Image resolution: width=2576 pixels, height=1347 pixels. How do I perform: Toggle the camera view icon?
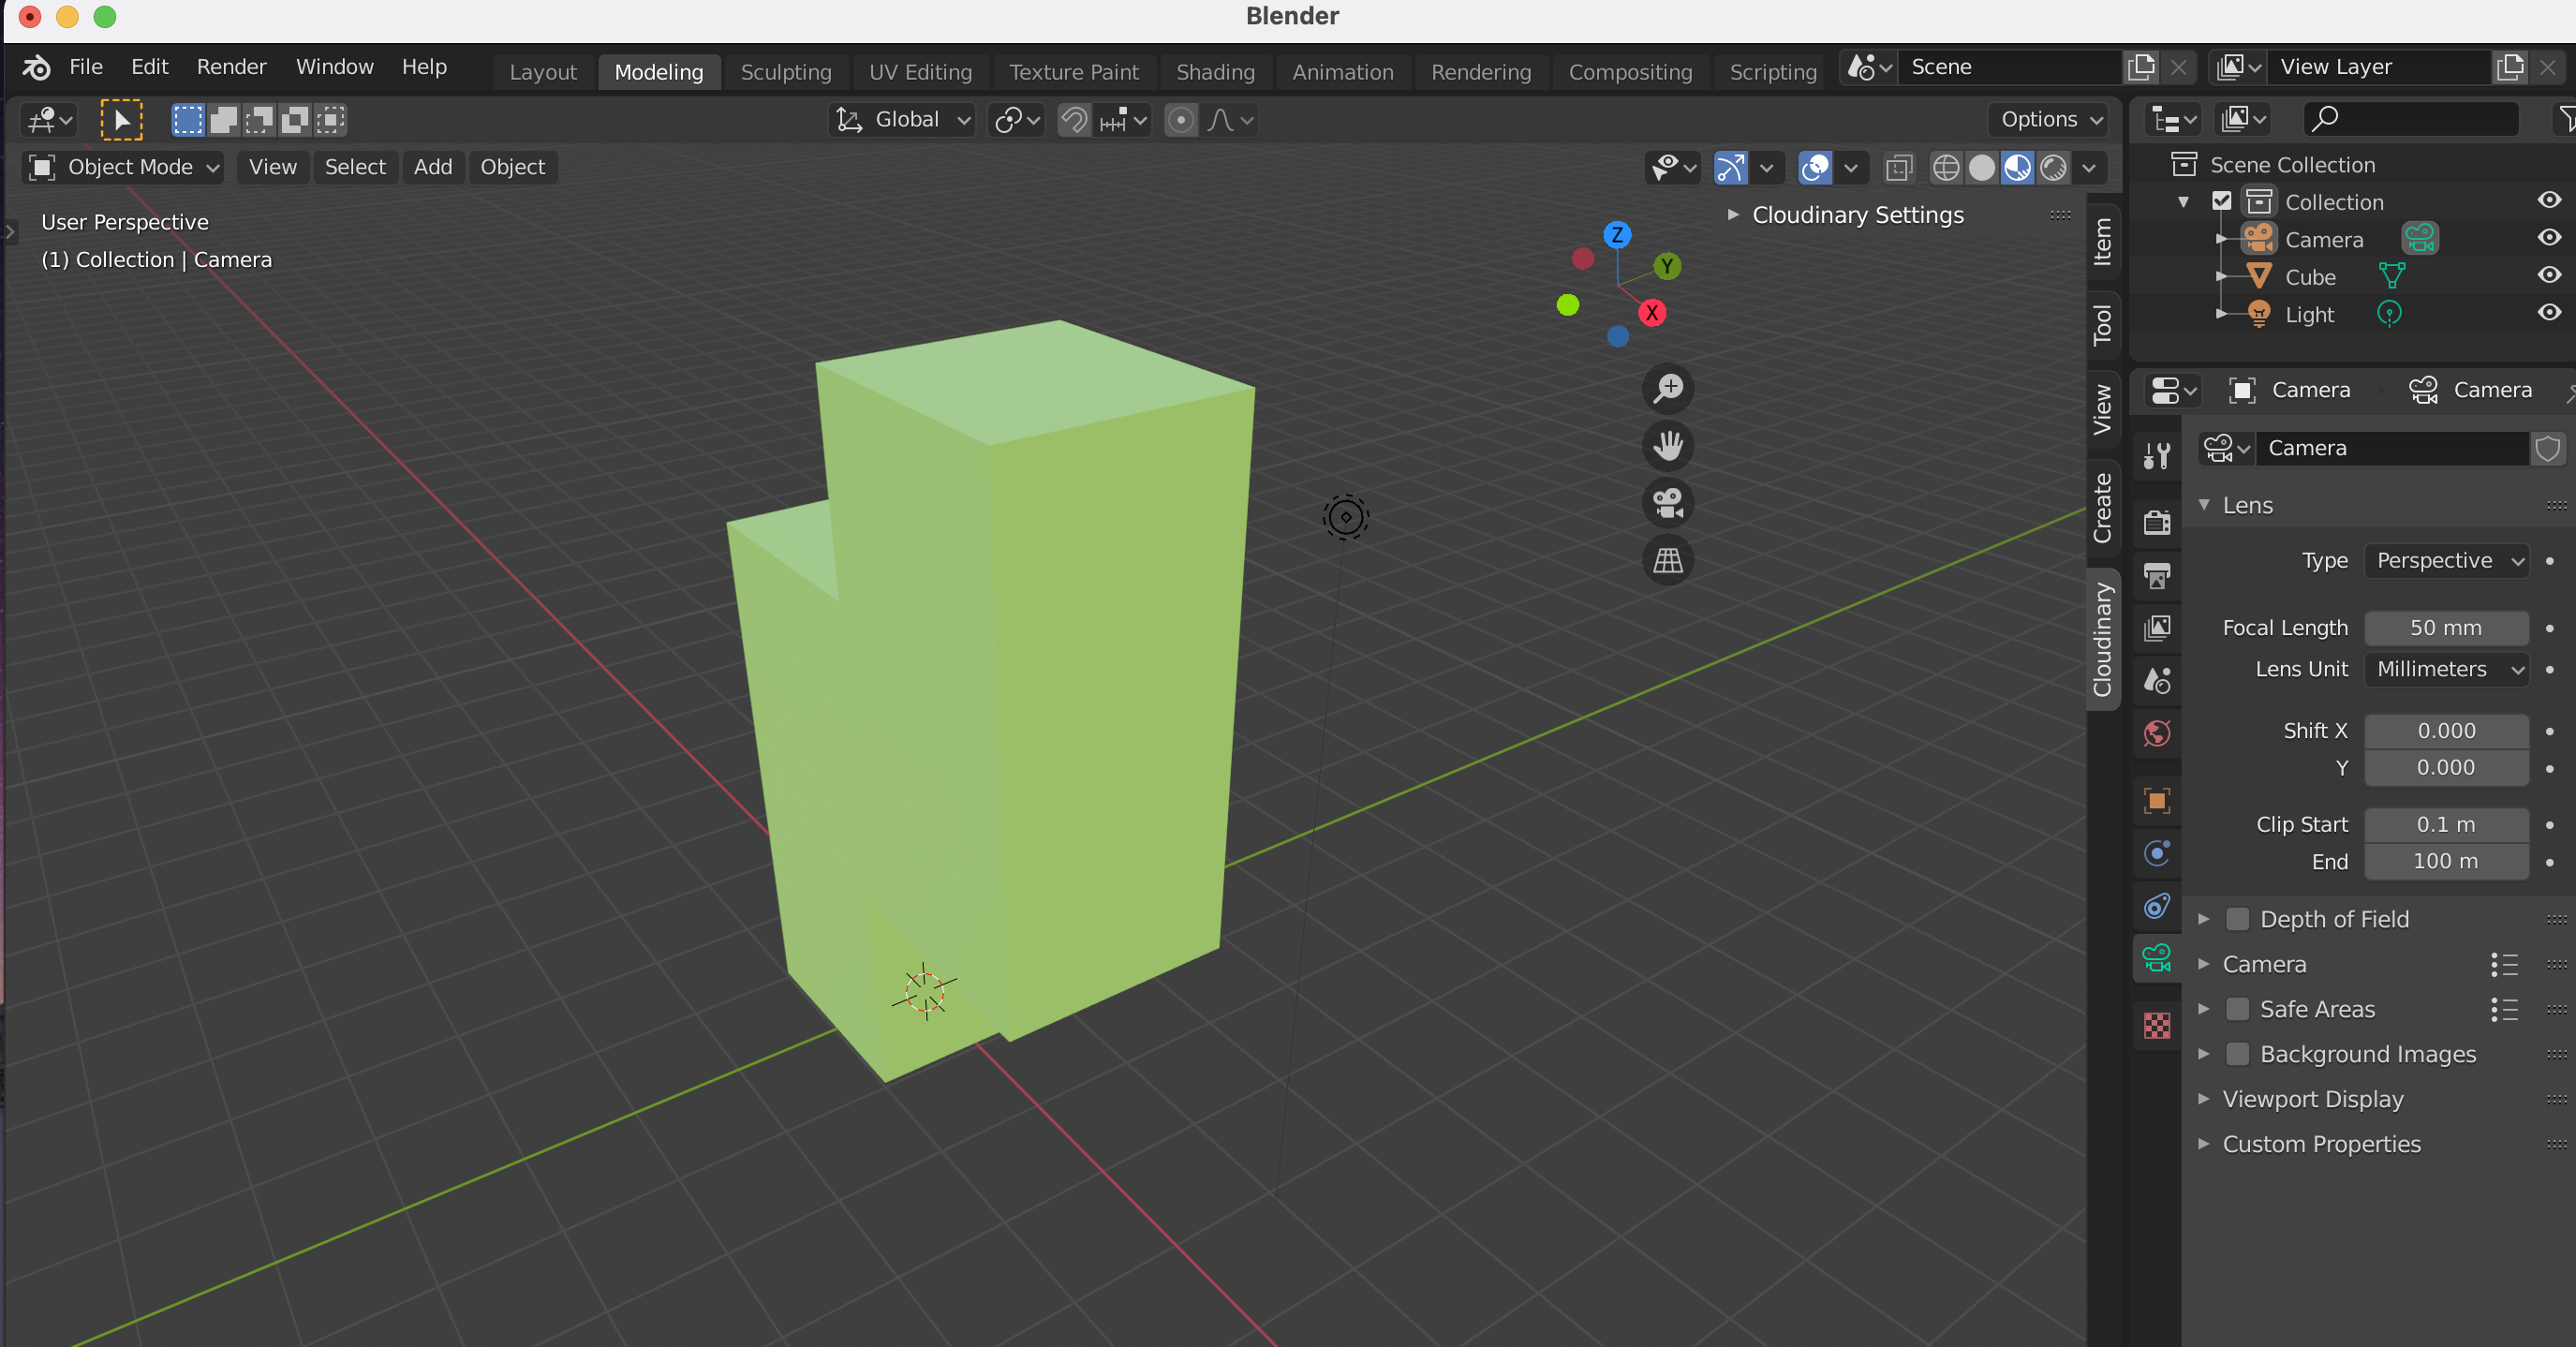tap(1667, 502)
